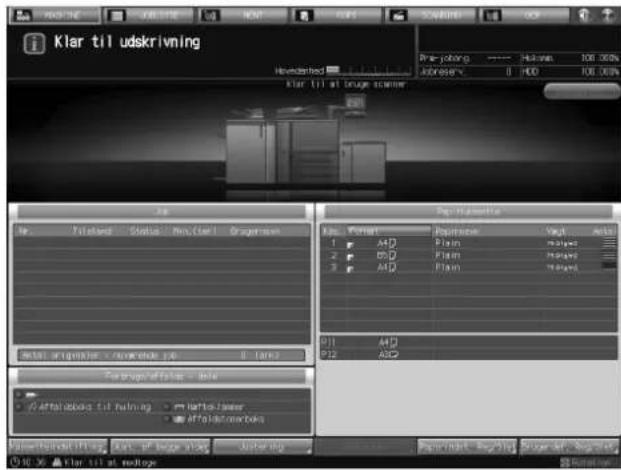Click the printer icon beside Klar til at modtage
621x470 pixels.
pos(57,462)
